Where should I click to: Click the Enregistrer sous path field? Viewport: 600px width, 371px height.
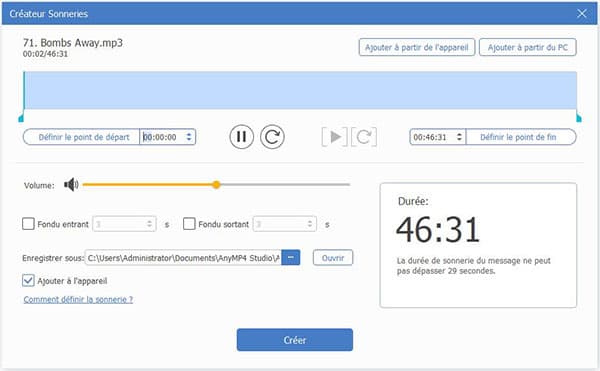click(x=183, y=257)
